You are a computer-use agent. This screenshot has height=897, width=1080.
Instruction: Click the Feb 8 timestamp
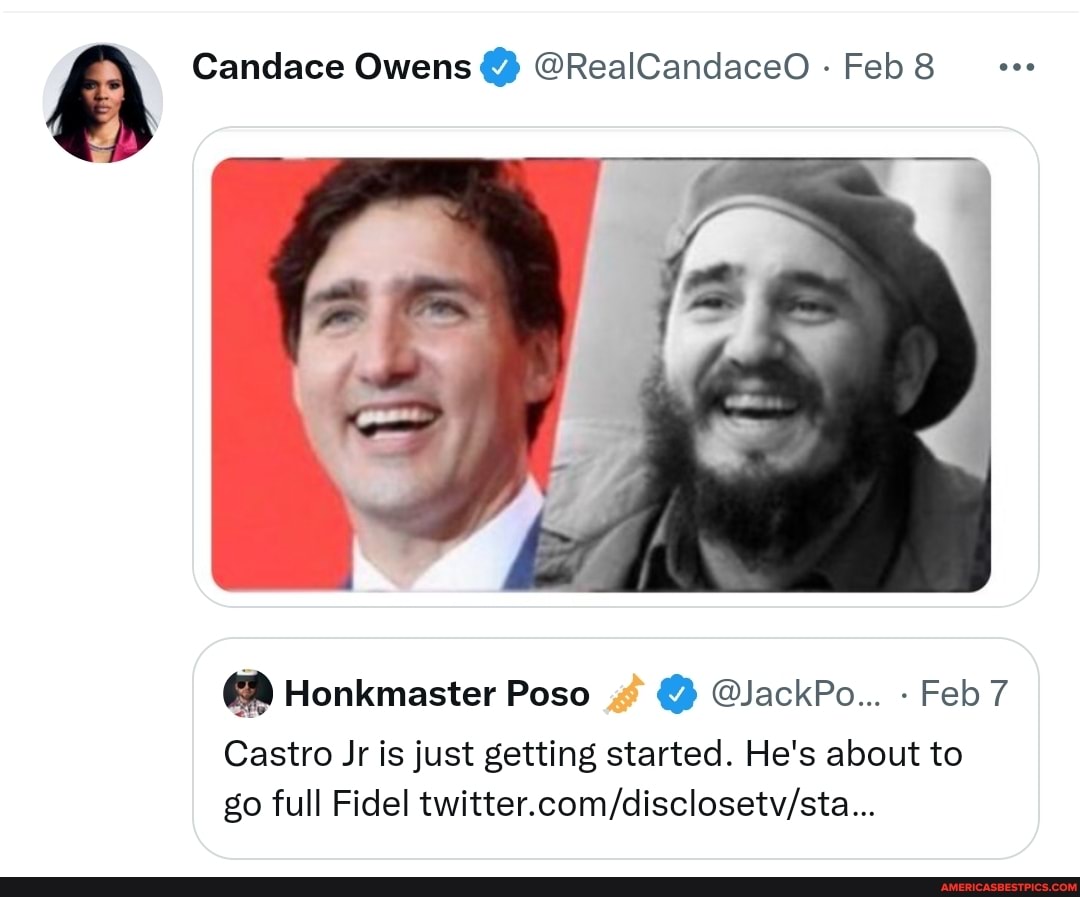click(x=888, y=66)
